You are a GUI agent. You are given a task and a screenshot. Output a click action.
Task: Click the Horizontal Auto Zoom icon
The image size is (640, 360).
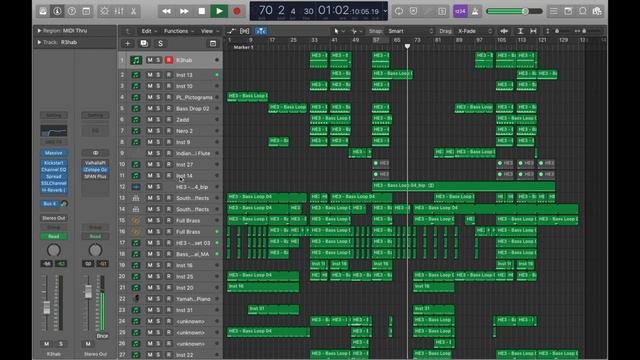[533, 31]
